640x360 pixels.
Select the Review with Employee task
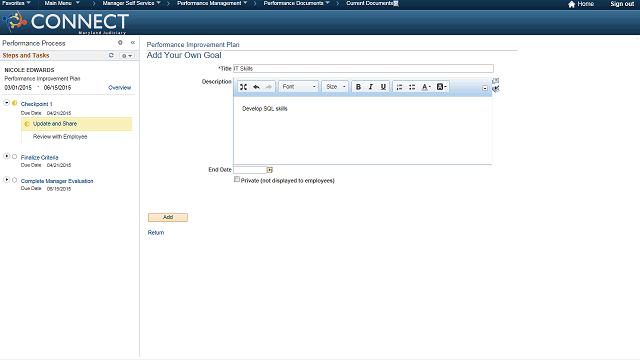tap(60, 137)
